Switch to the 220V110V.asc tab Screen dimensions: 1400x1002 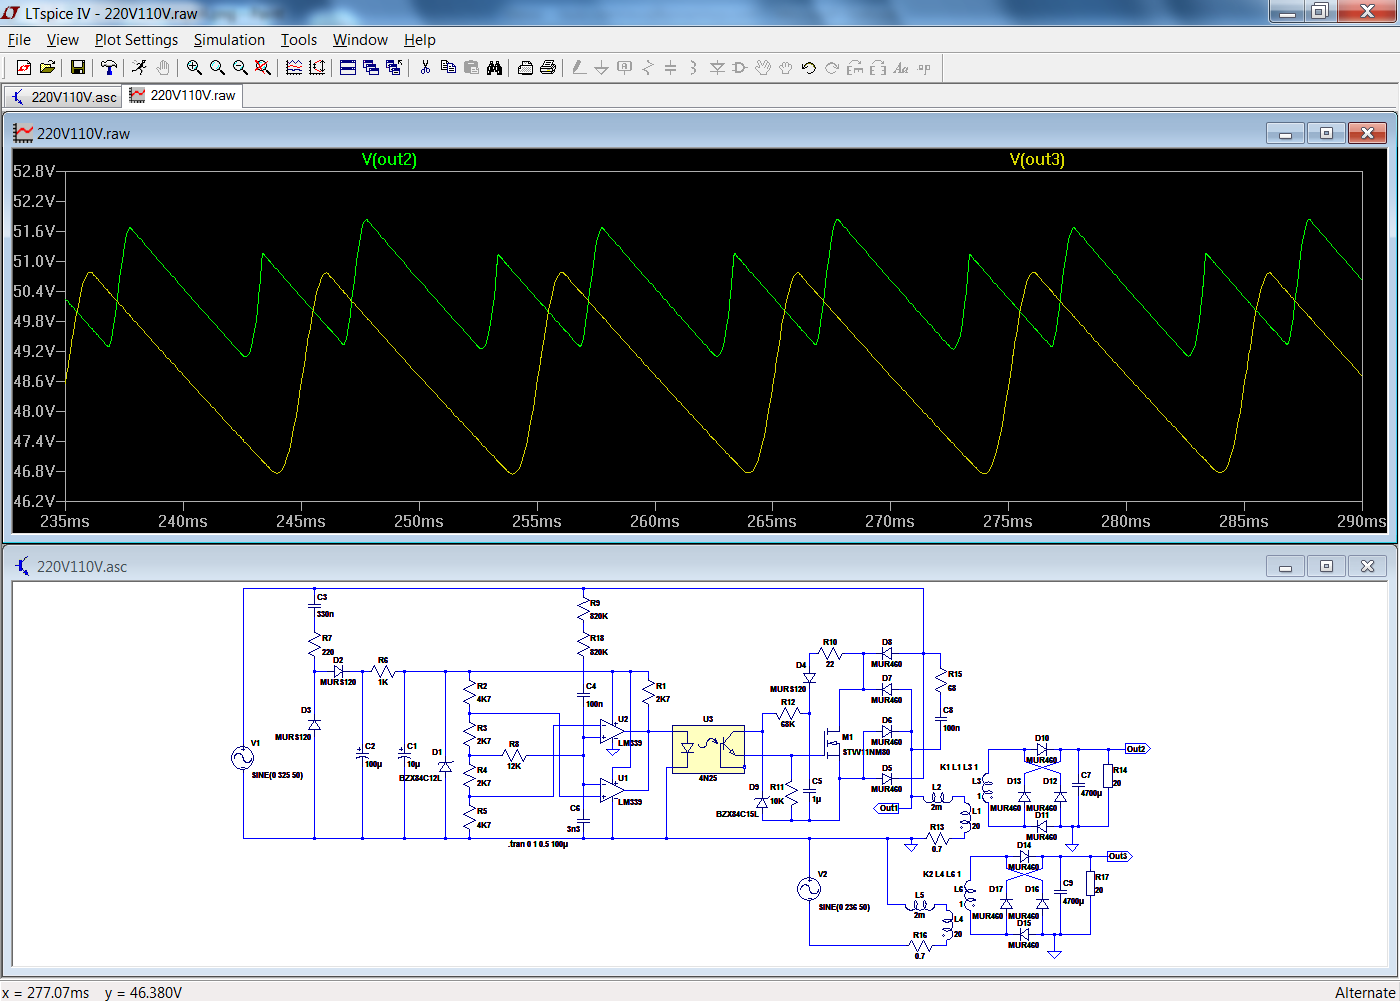63,97
